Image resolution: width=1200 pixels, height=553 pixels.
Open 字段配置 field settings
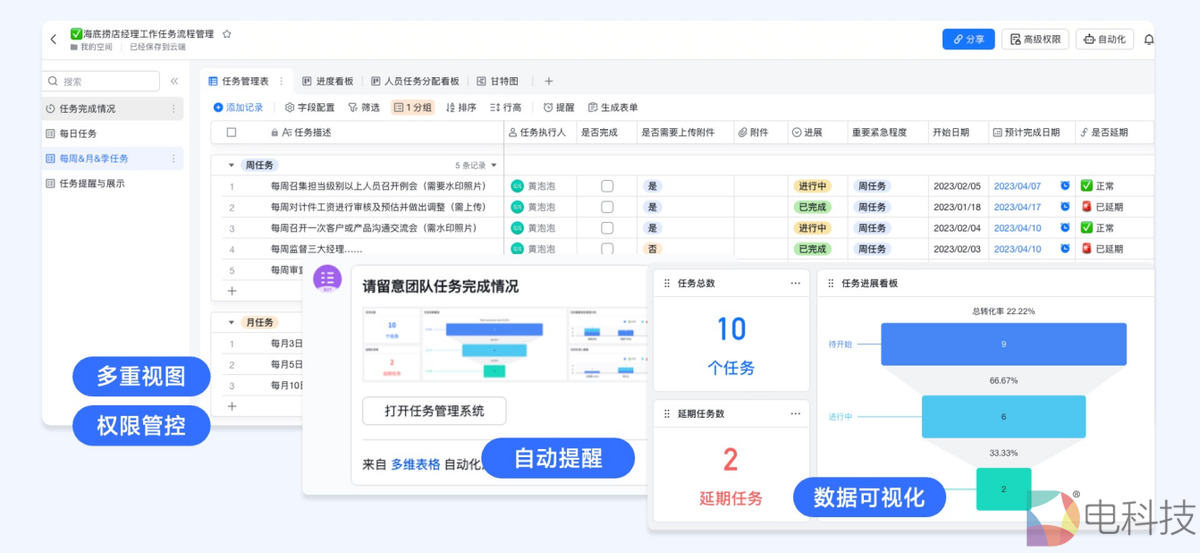click(309, 107)
